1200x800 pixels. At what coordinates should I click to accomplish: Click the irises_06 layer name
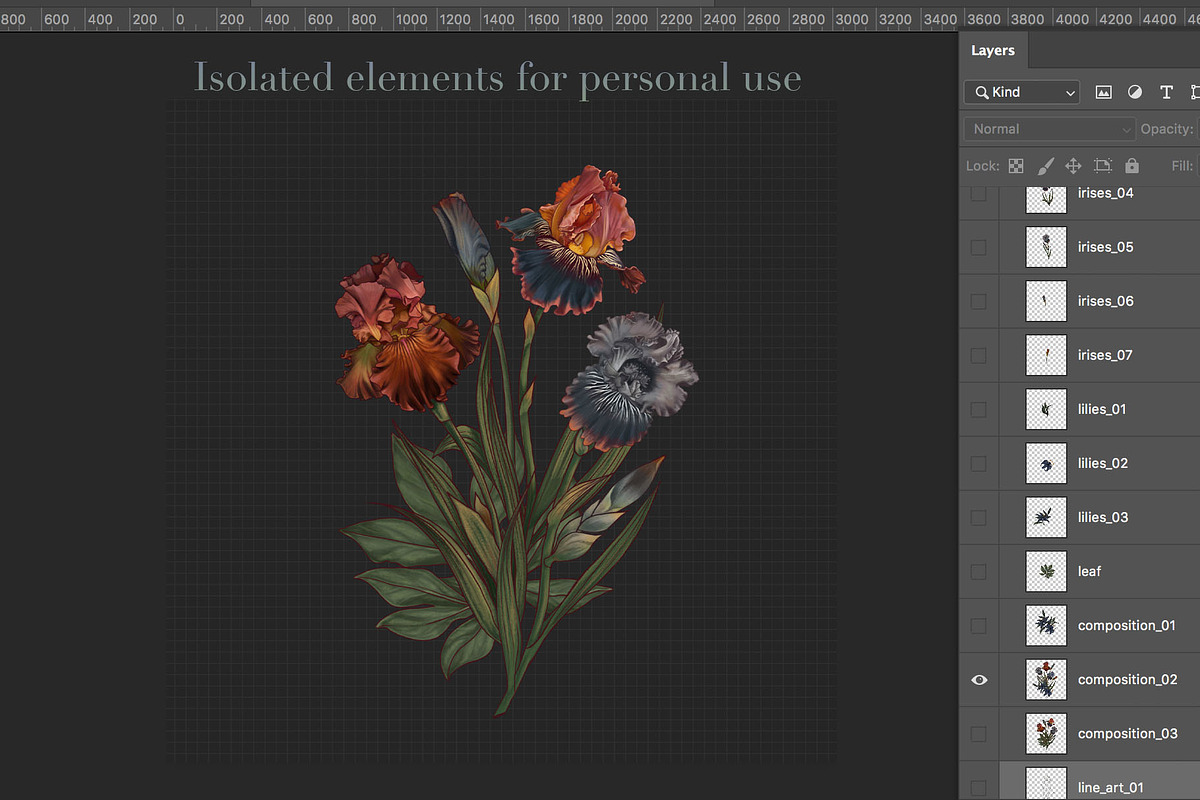(x=1106, y=301)
